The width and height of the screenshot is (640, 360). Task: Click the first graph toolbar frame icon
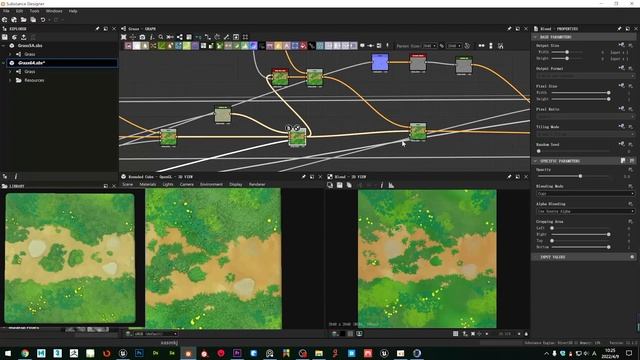point(123,37)
